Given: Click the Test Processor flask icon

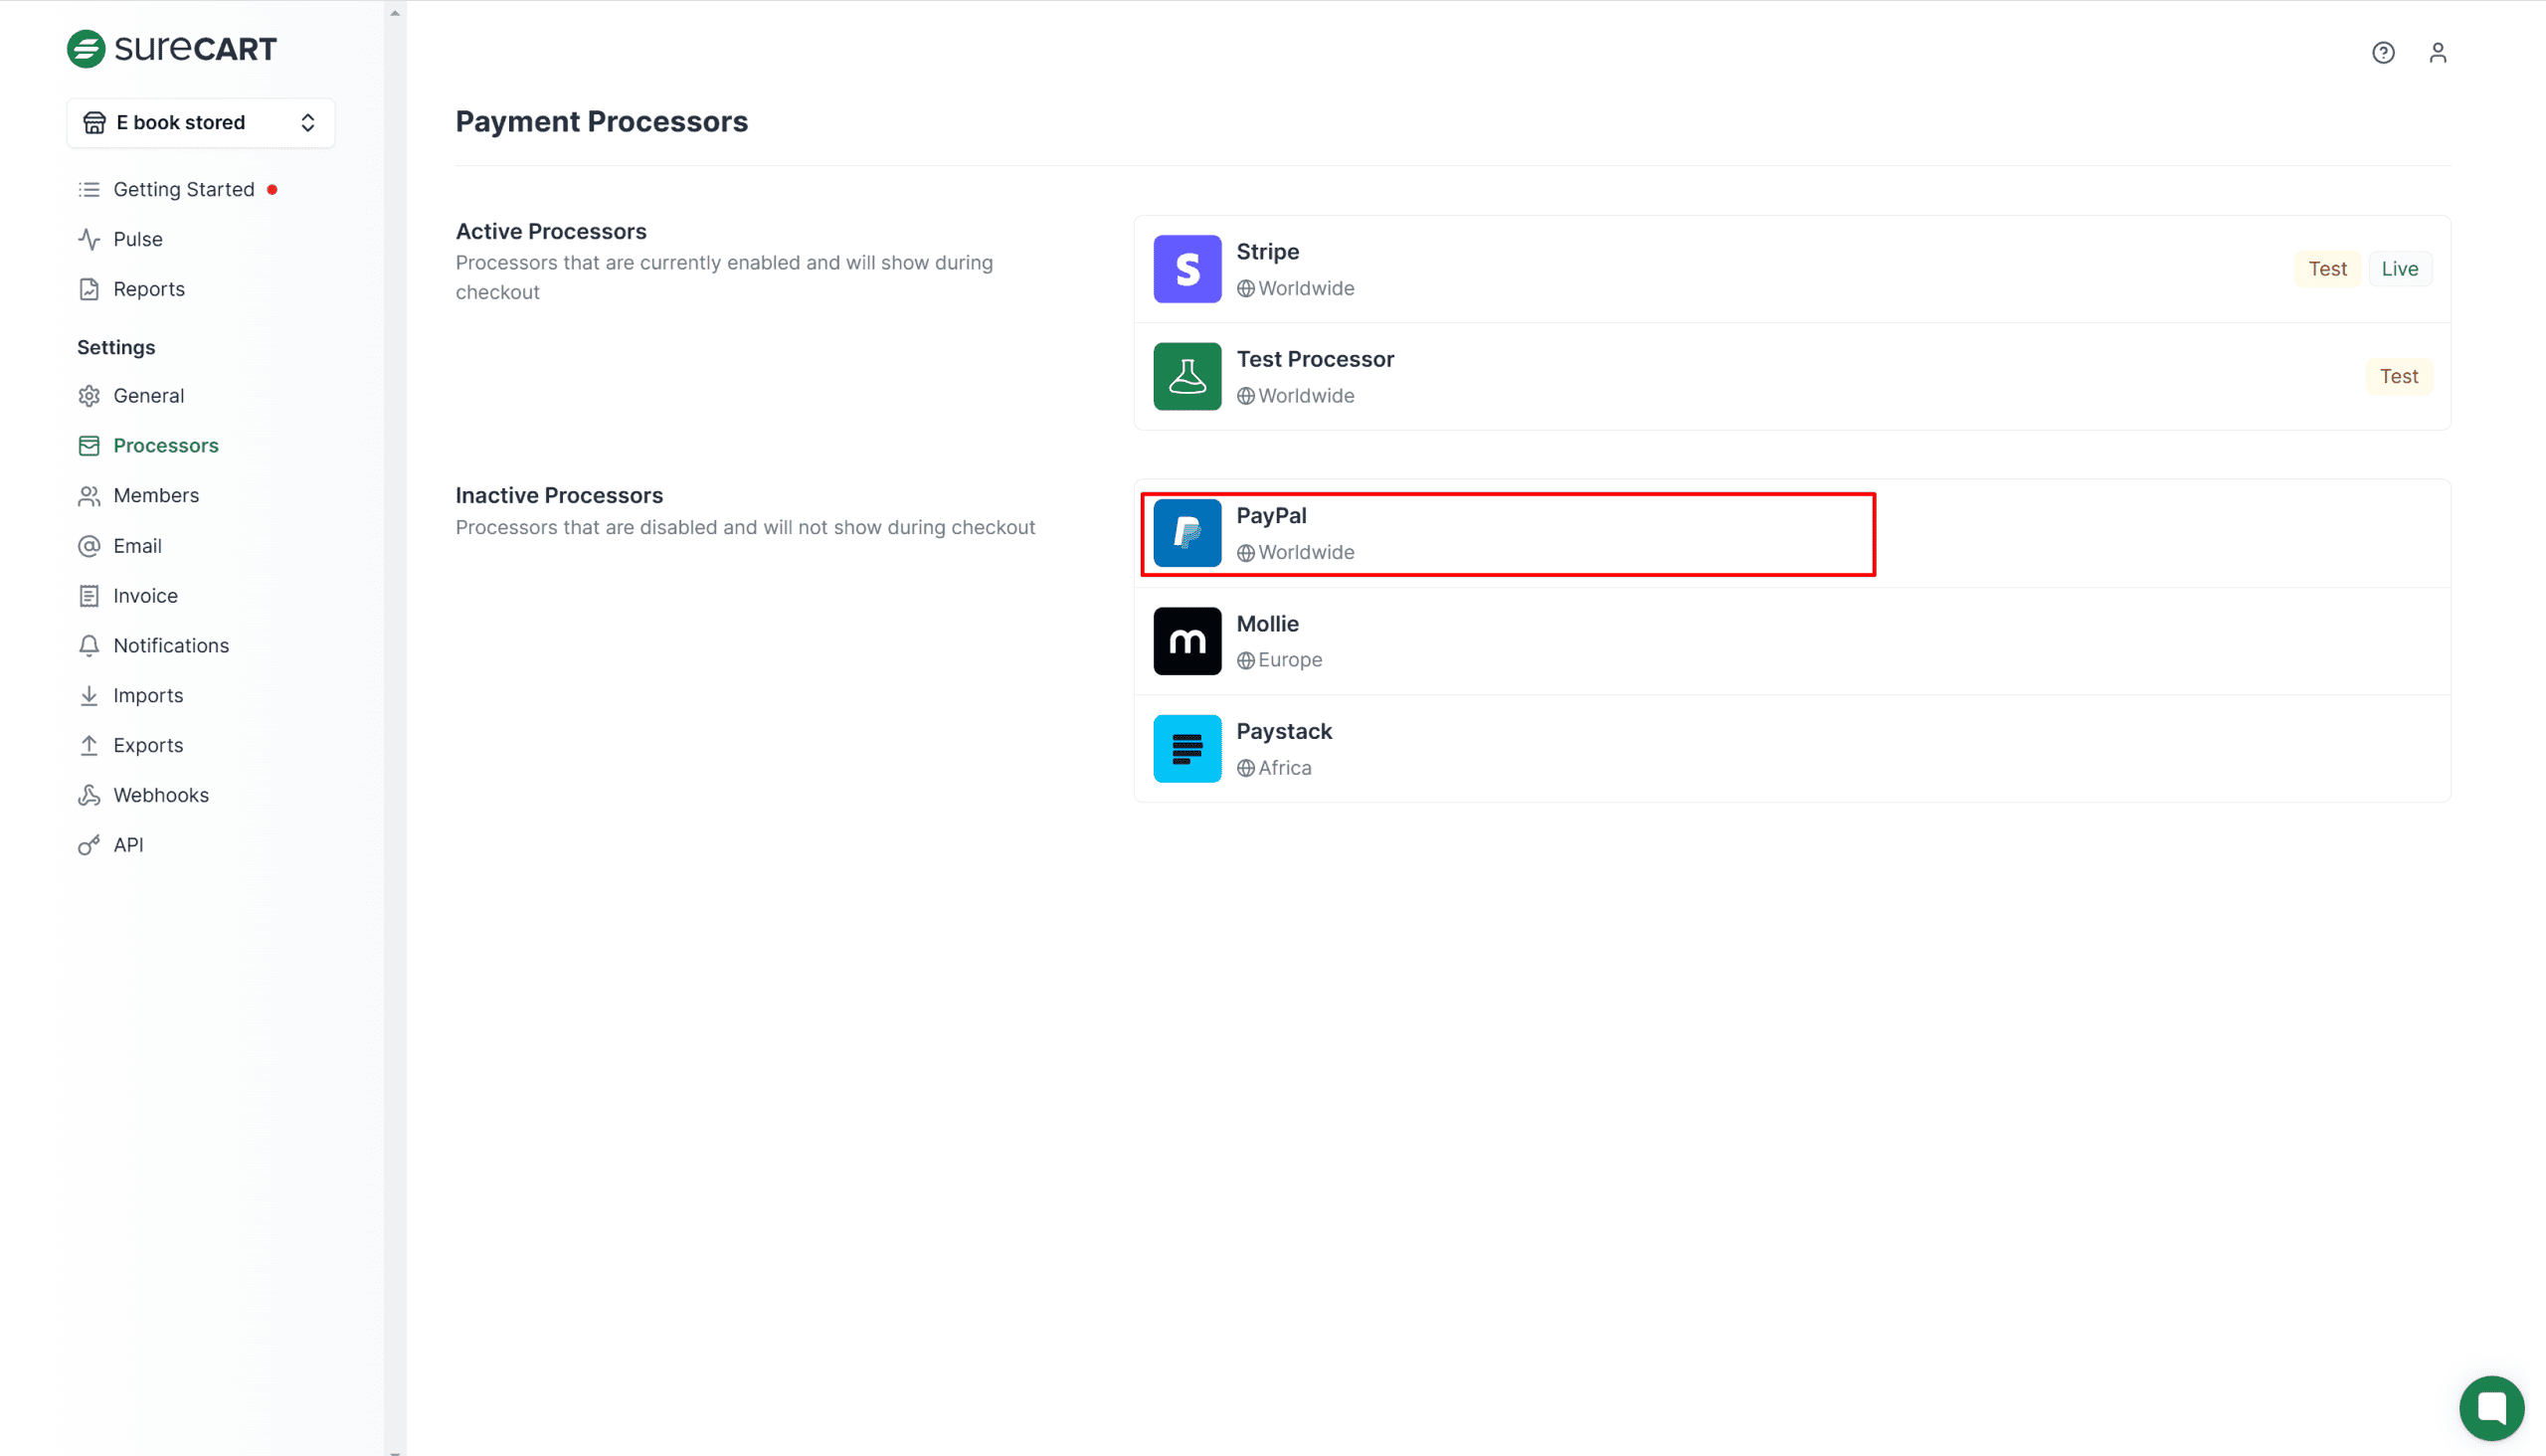Looking at the screenshot, I should 1187,376.
